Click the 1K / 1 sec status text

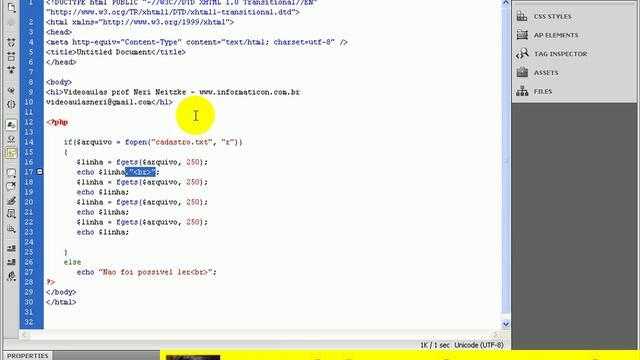(435, 345)
